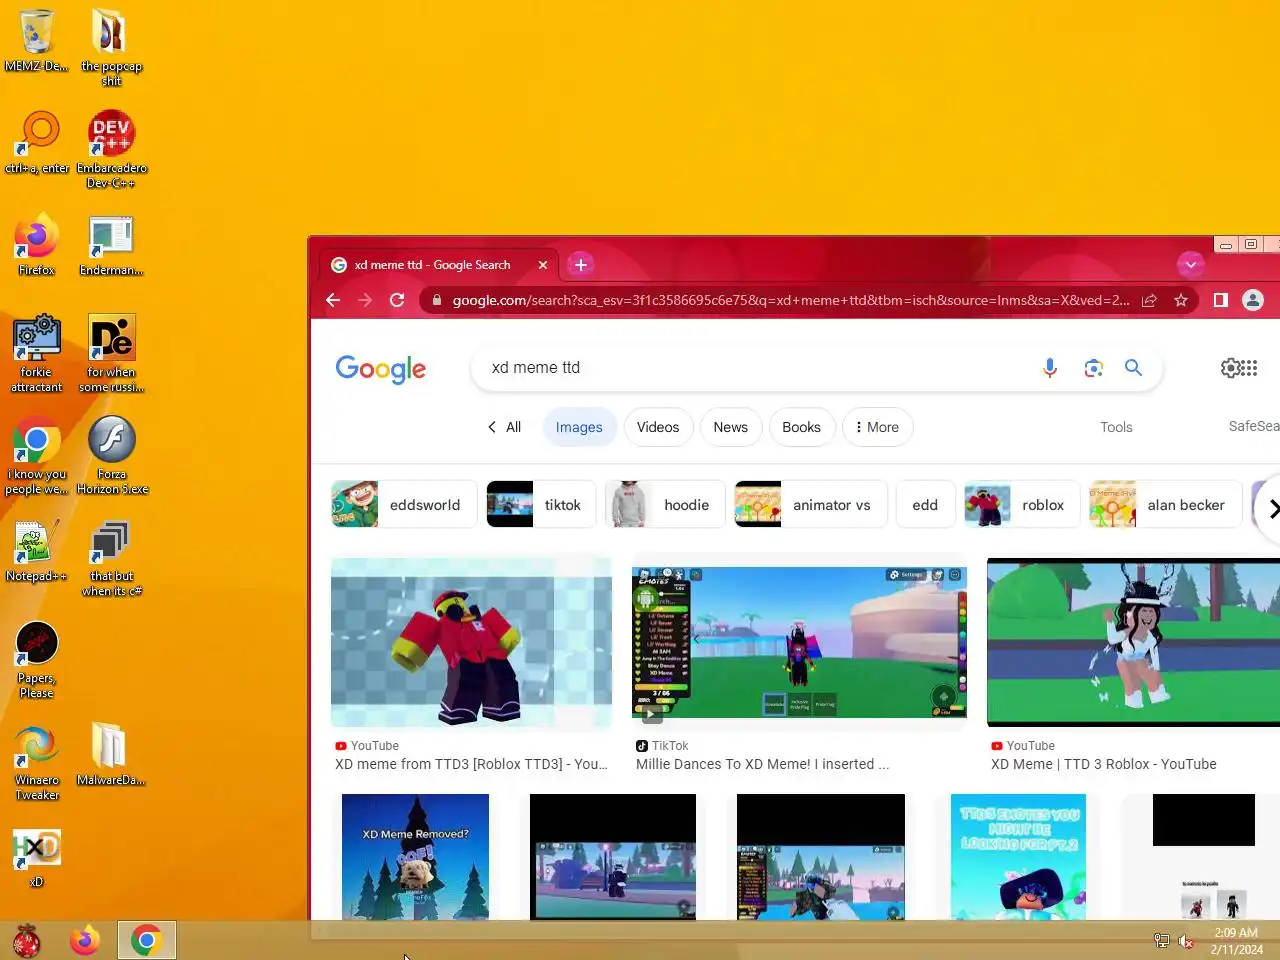Filter by edd chip
1280x960 pixels.
925,505
